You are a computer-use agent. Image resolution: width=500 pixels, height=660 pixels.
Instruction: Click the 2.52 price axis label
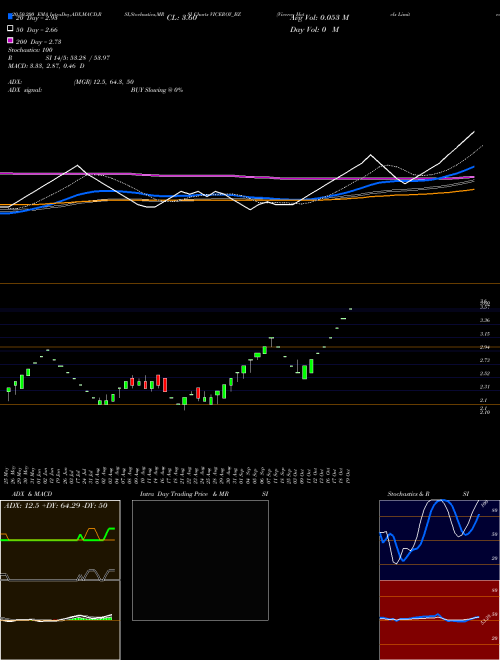tap(485, 373)
